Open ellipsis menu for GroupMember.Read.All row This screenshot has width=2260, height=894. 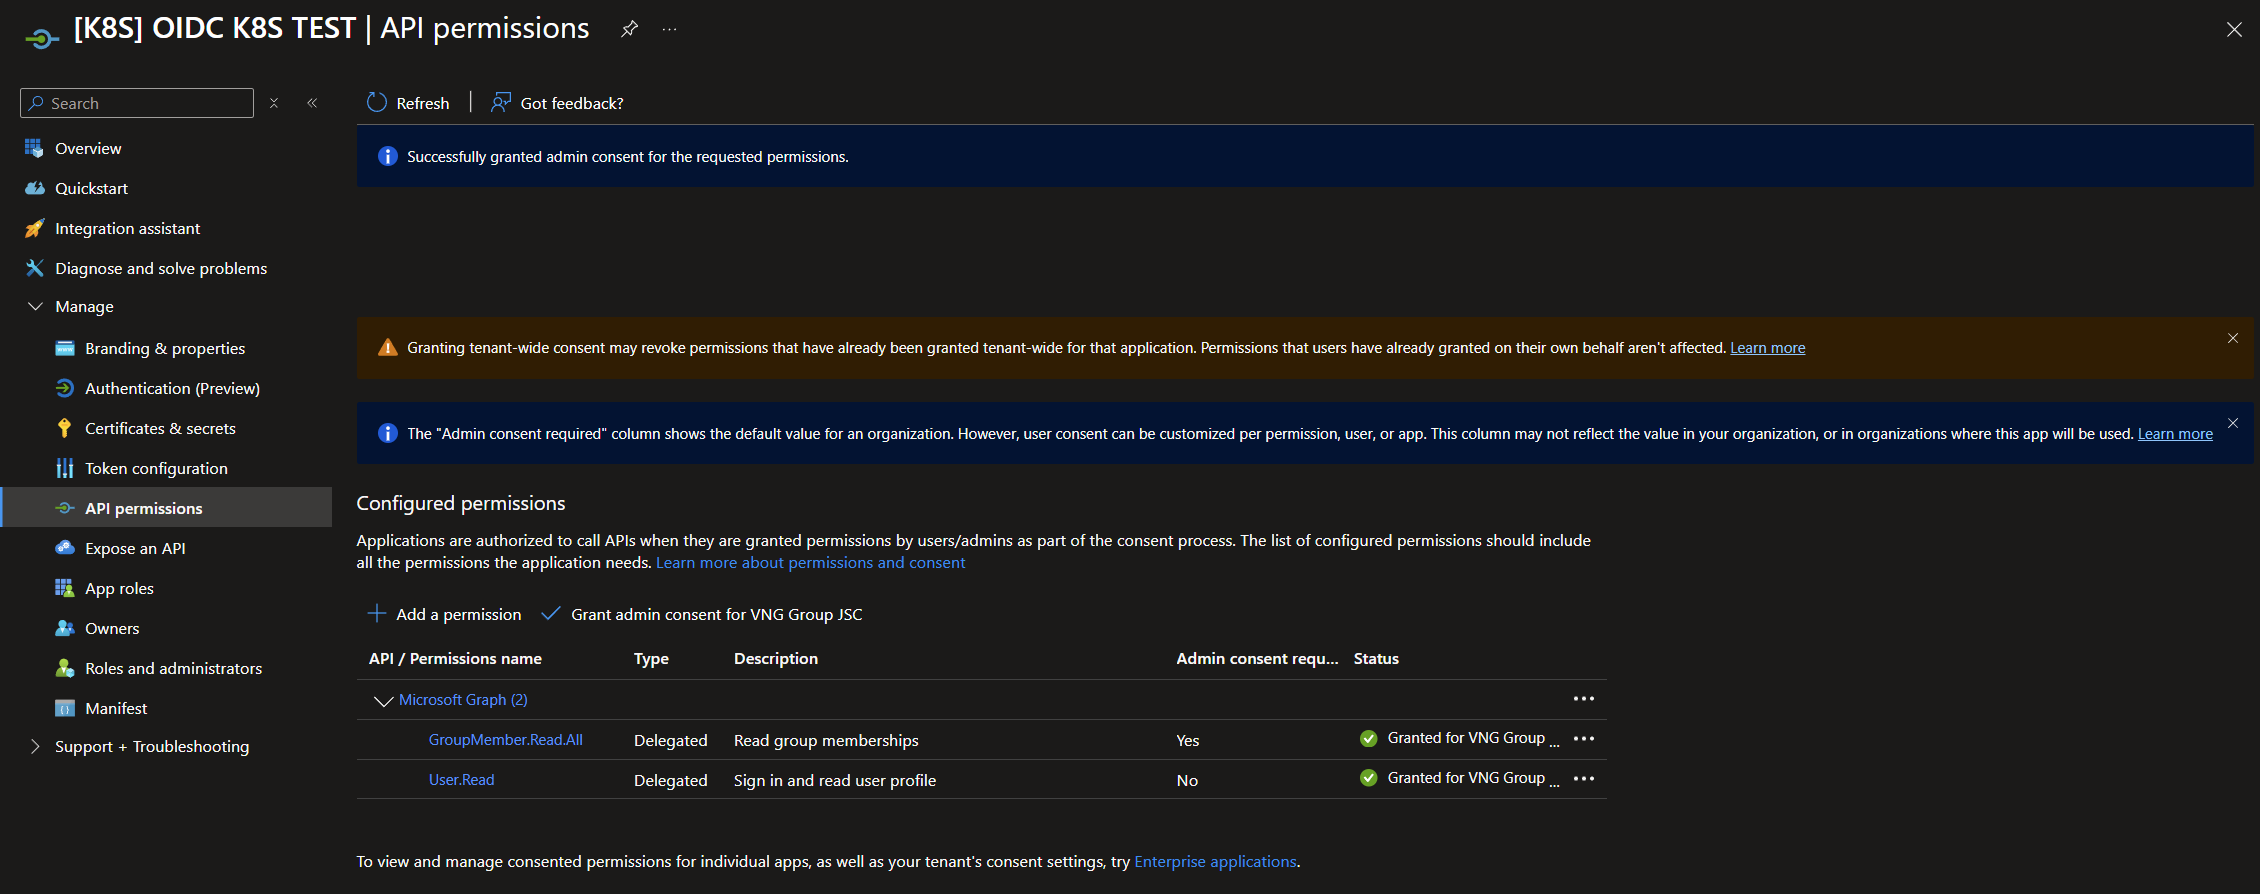tap(1584, 739)
